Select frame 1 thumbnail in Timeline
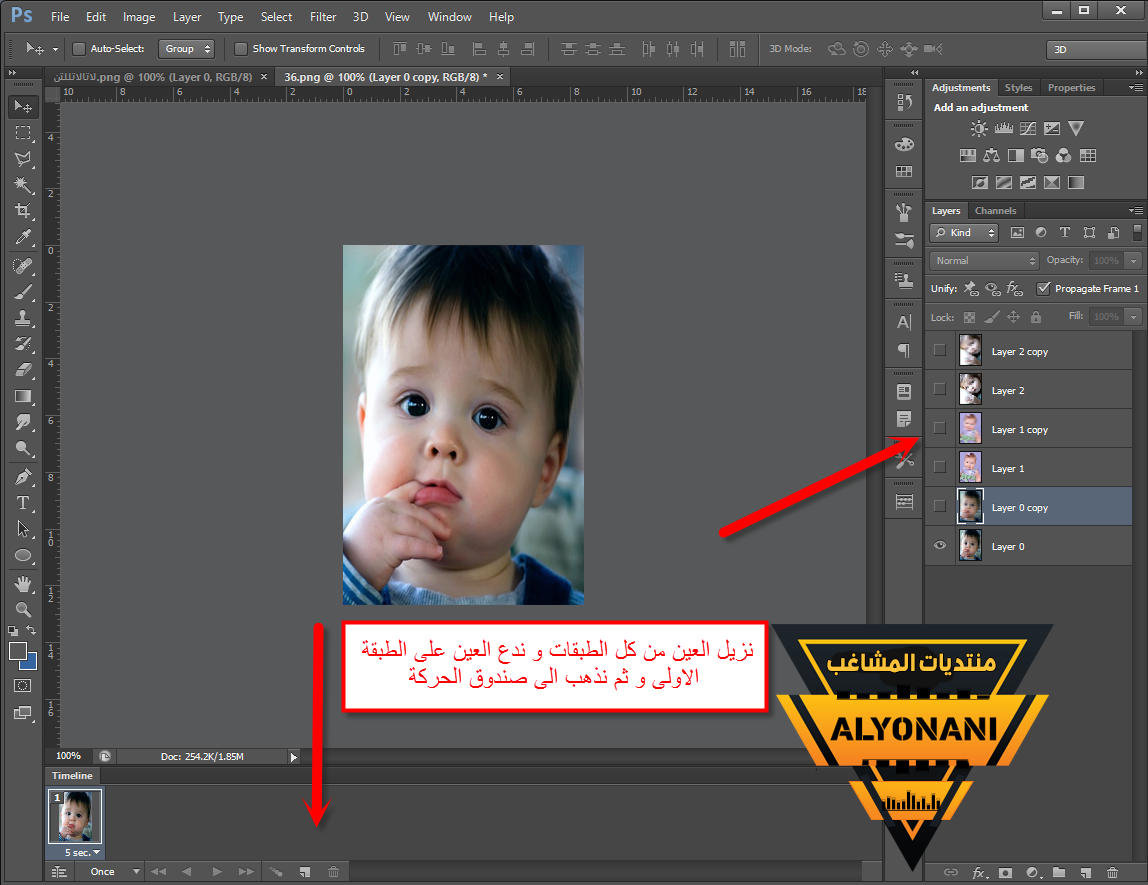The height and width of the screenshot is (885, 1148). [x=76, y=817]
